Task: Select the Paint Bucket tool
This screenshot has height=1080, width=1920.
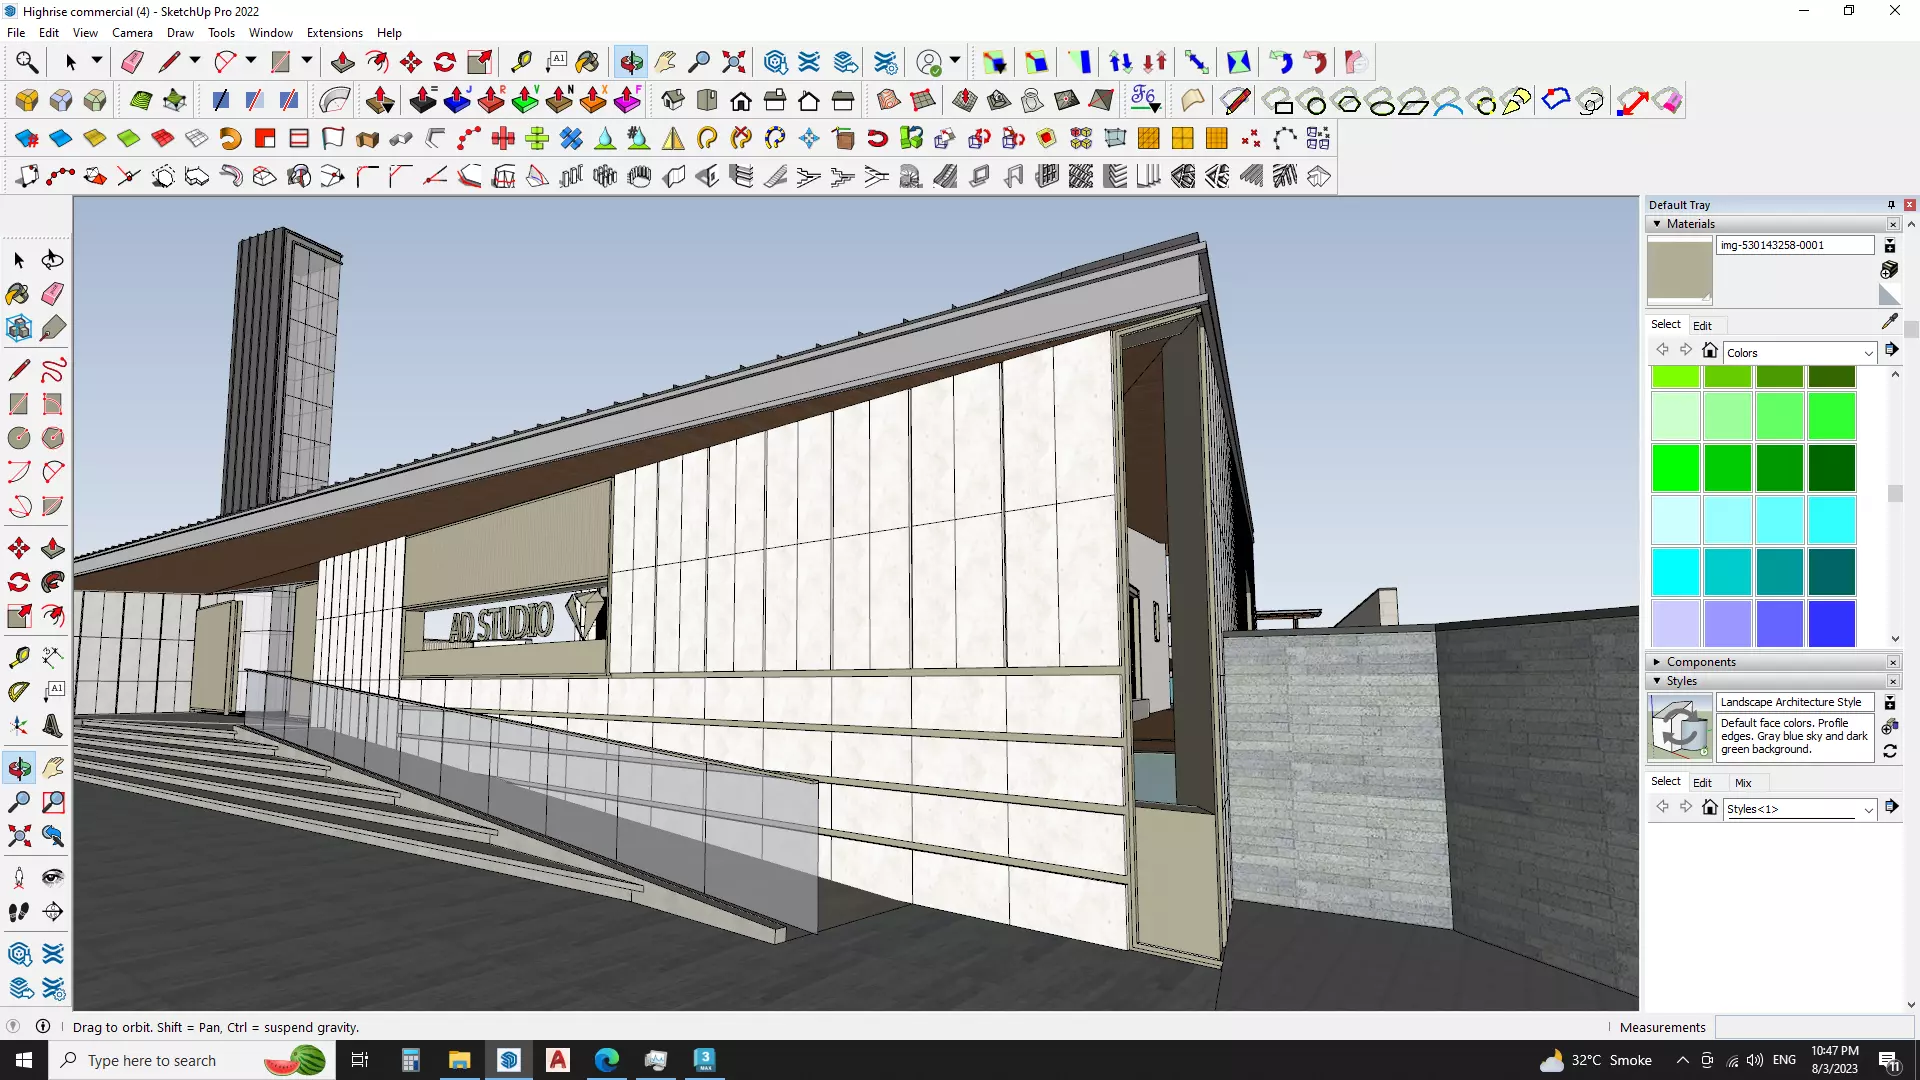Action: tap(18, 293)
